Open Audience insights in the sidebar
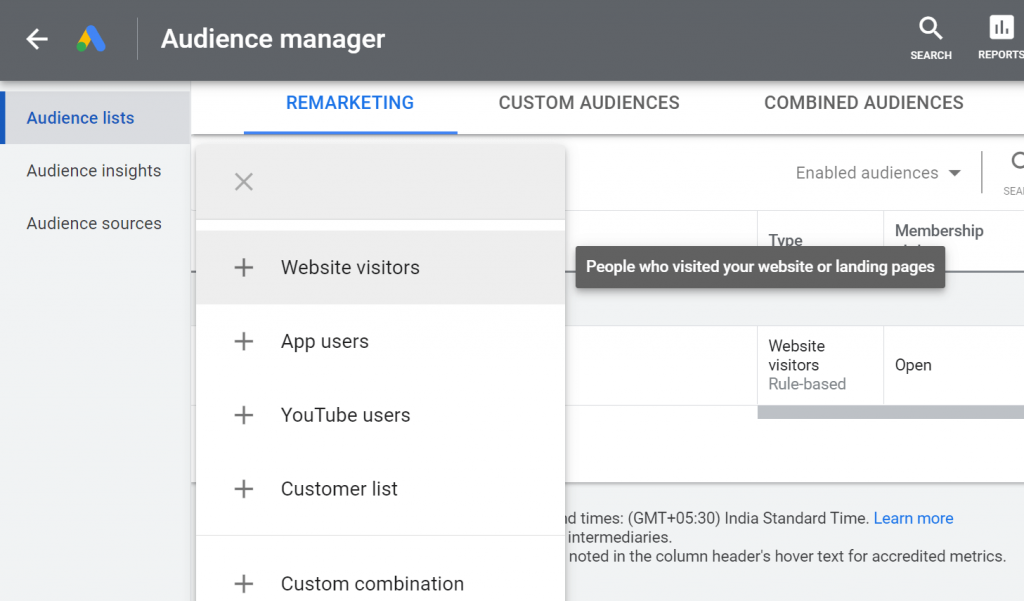 coord(95,171)
